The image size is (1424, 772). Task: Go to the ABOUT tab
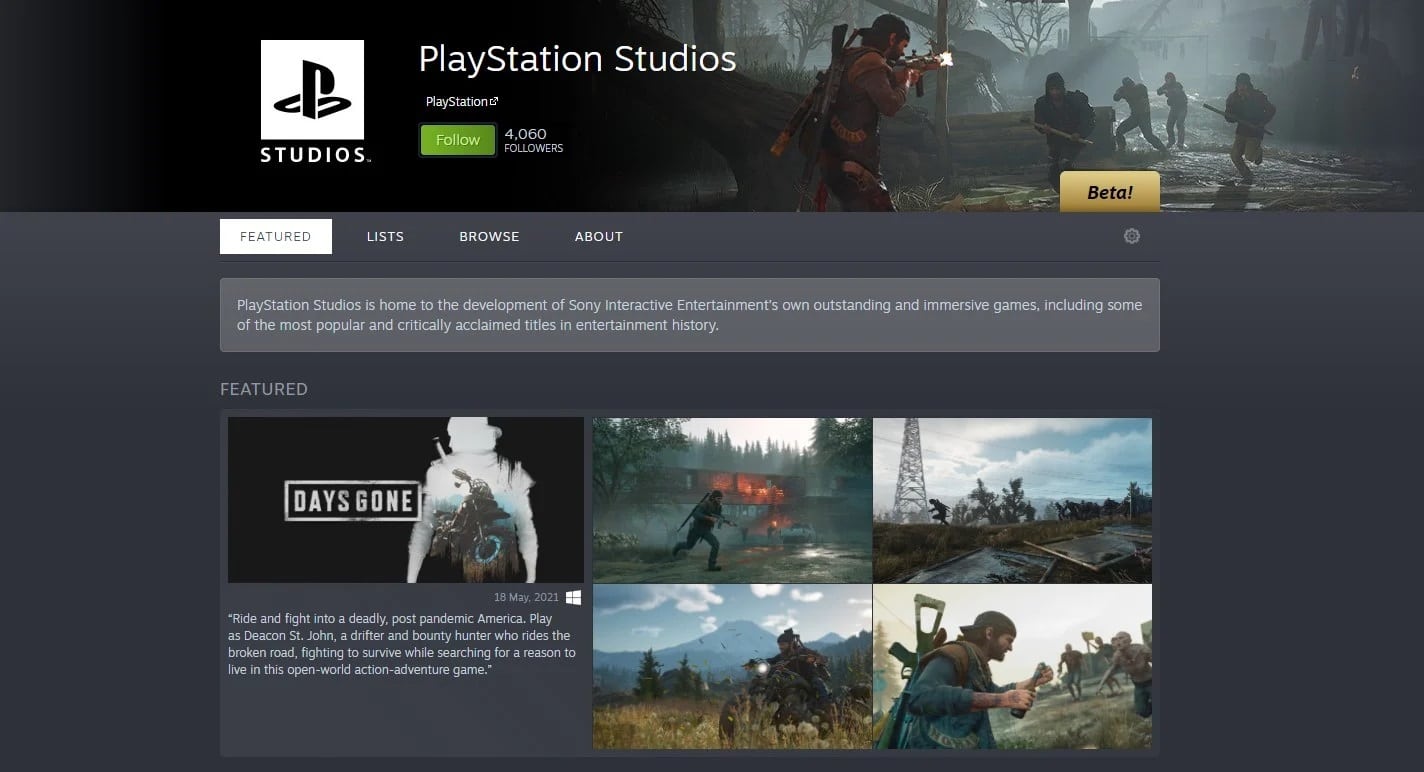point(598,236)
